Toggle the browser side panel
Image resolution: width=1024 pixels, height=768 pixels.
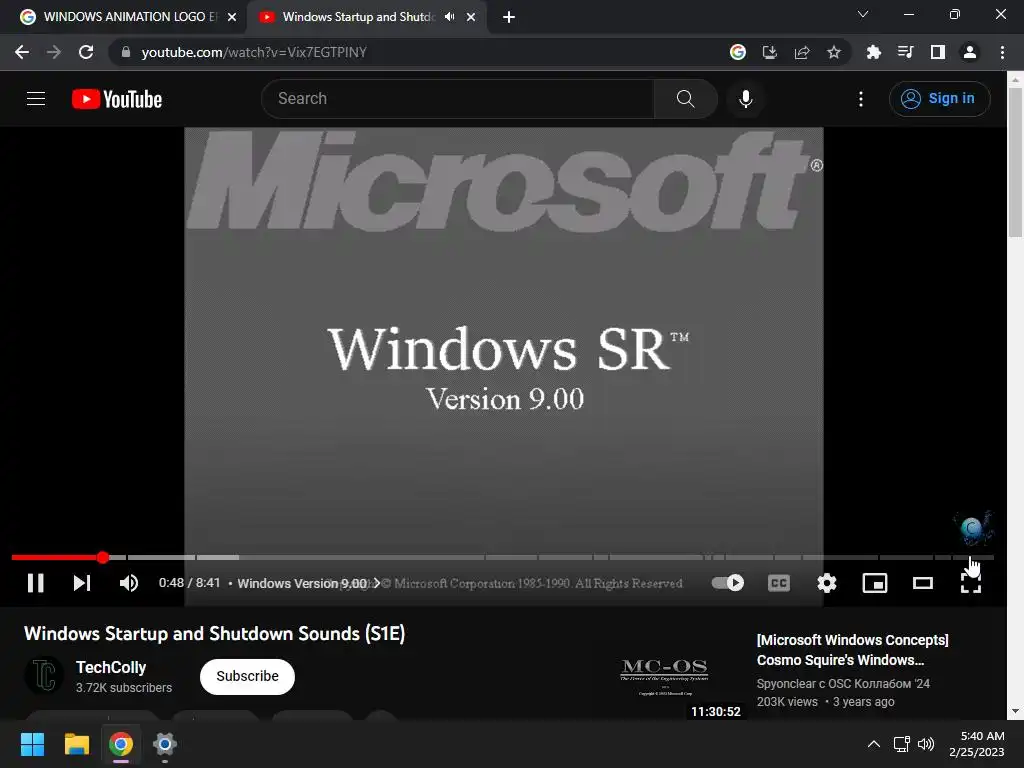point(937,52)
